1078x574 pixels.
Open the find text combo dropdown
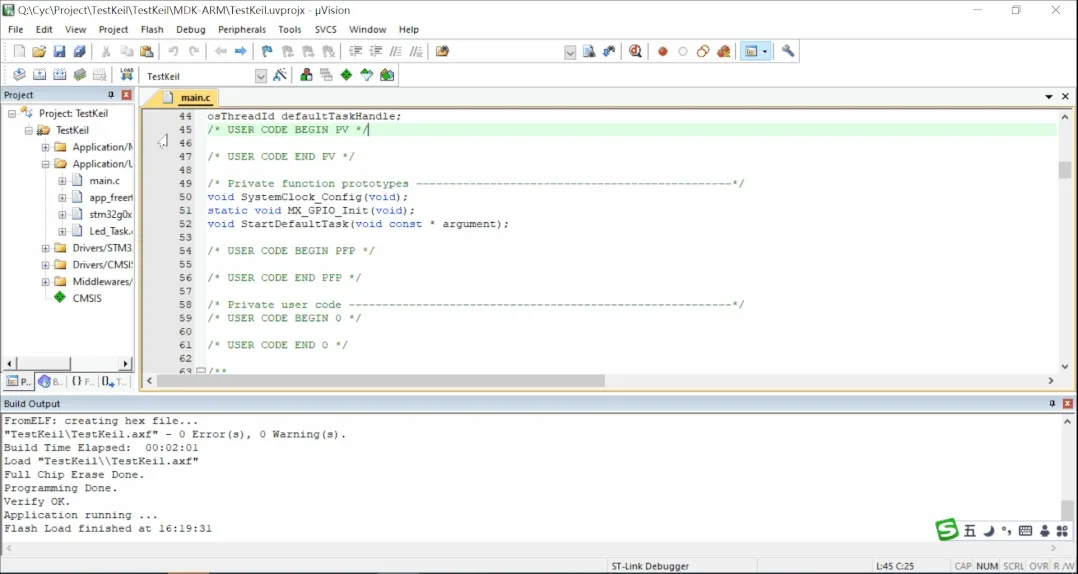point(570,52)
